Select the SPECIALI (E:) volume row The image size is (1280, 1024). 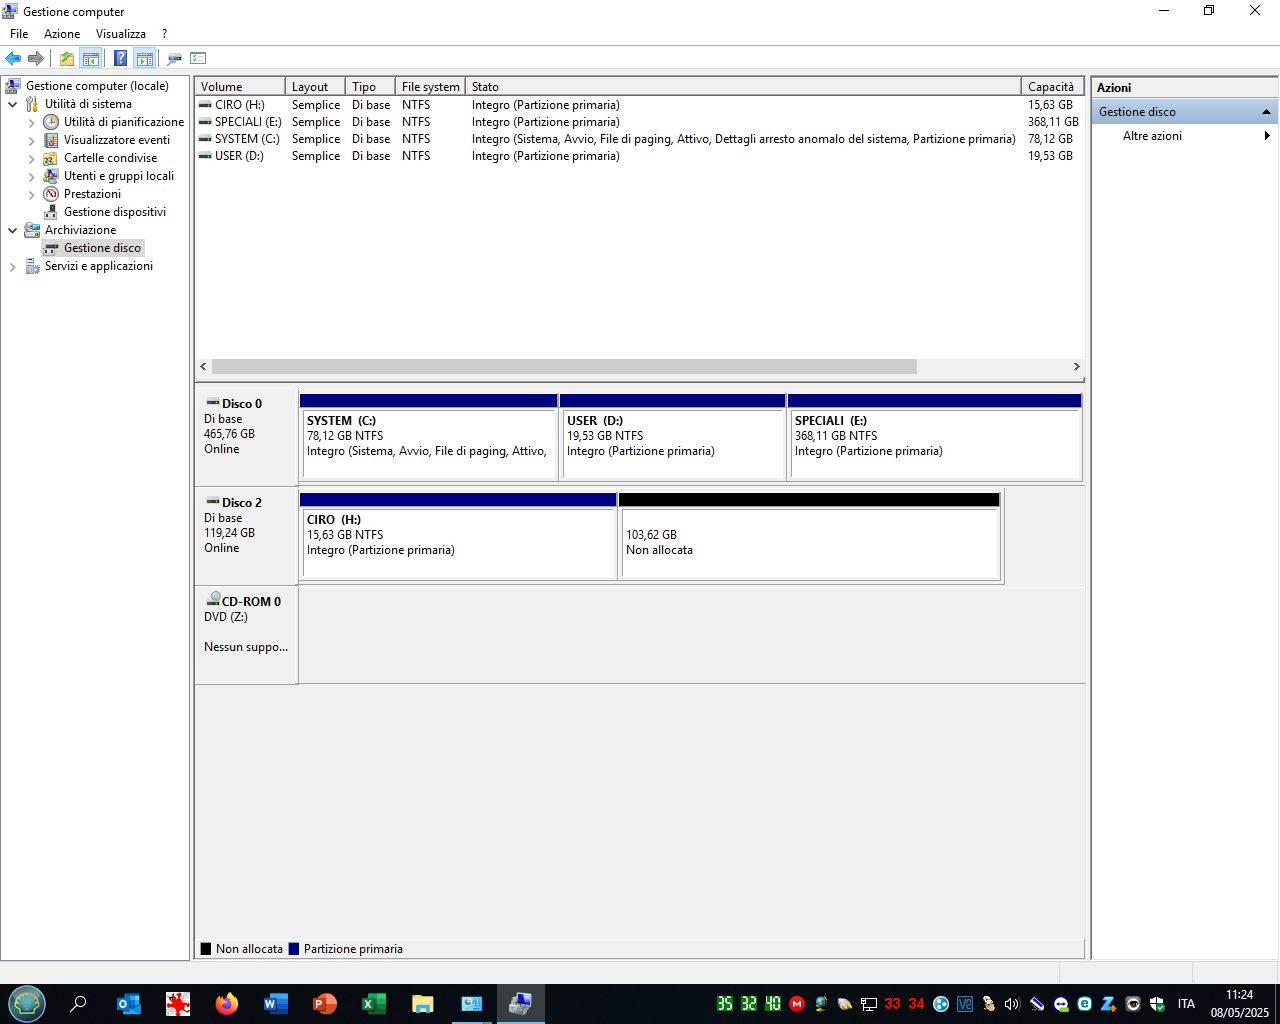click(x=639, y=122)
